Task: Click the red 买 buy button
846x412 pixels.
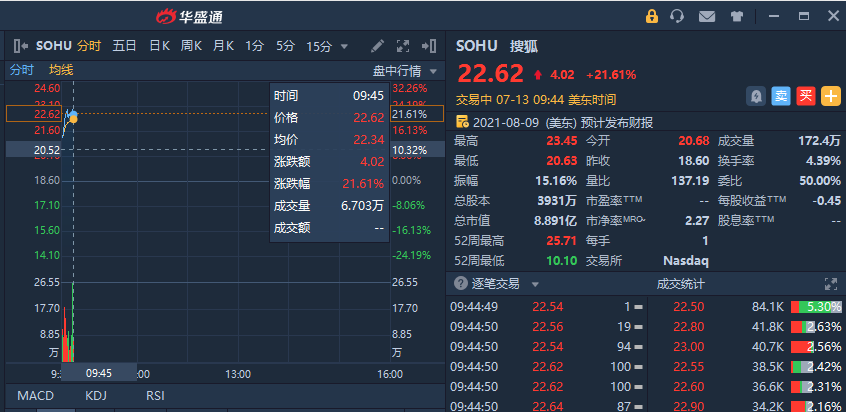Action: tap(806, 96)
